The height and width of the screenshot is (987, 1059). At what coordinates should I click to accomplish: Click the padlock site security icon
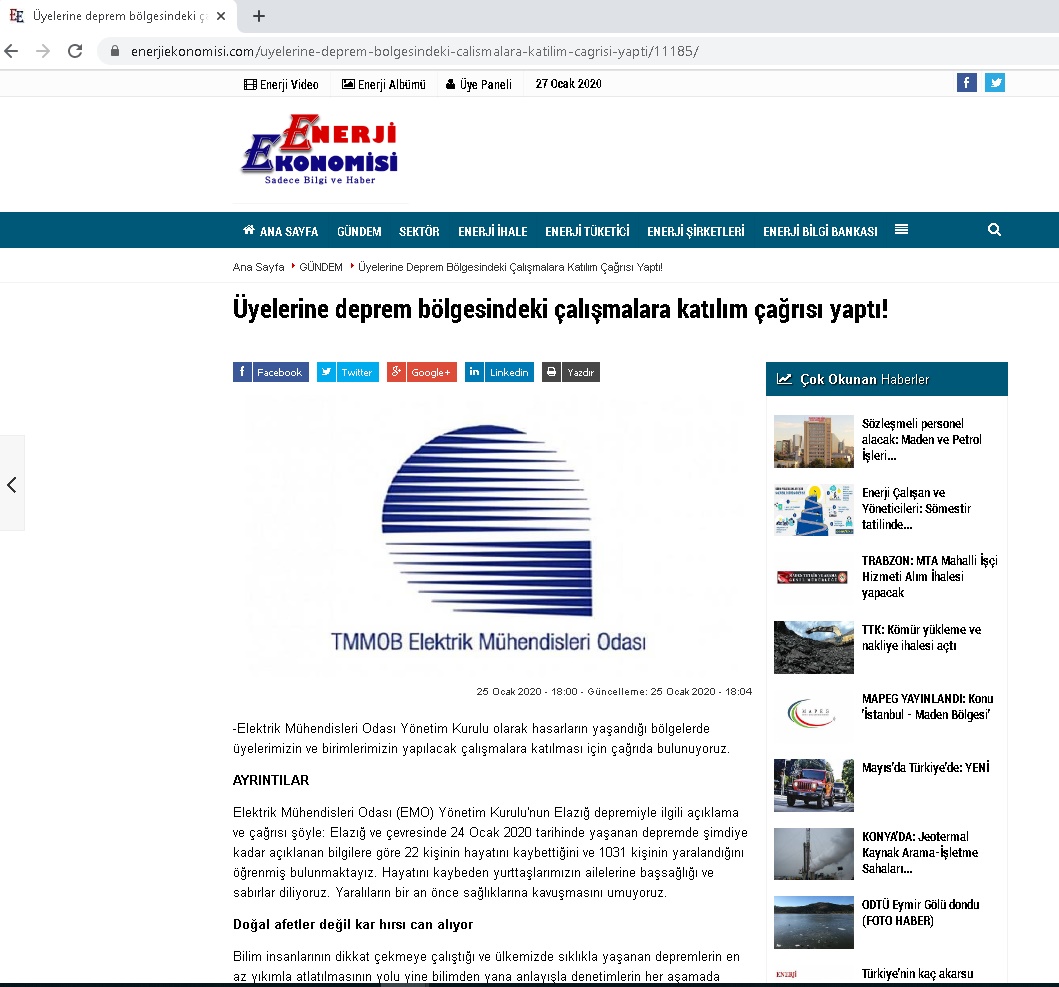pos(115,51)
